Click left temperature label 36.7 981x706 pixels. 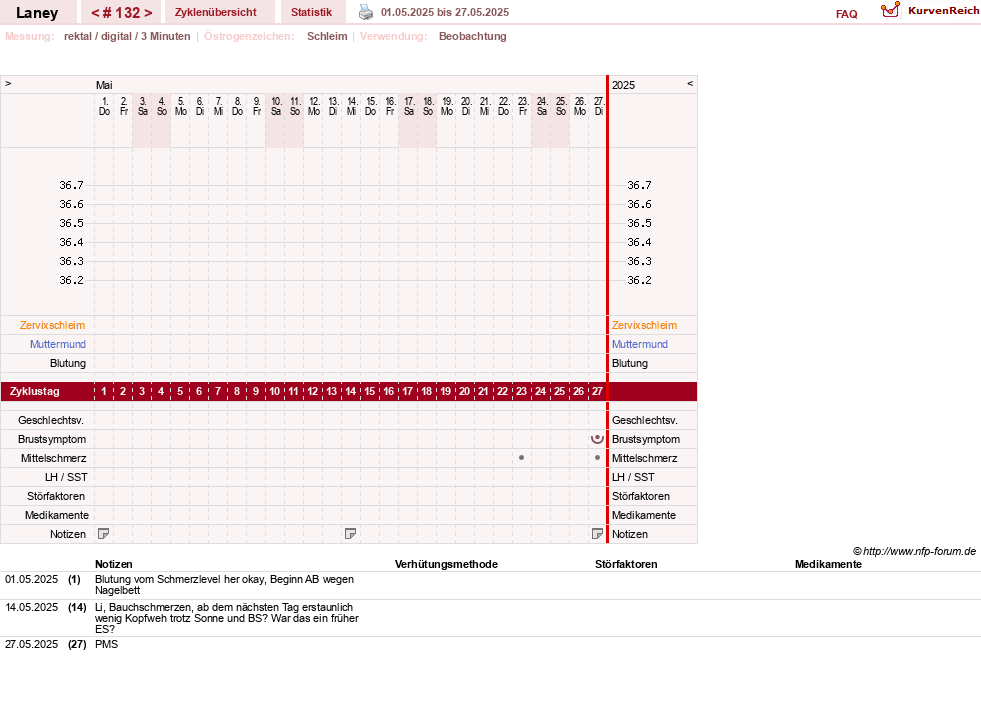(x=71, y=185)
